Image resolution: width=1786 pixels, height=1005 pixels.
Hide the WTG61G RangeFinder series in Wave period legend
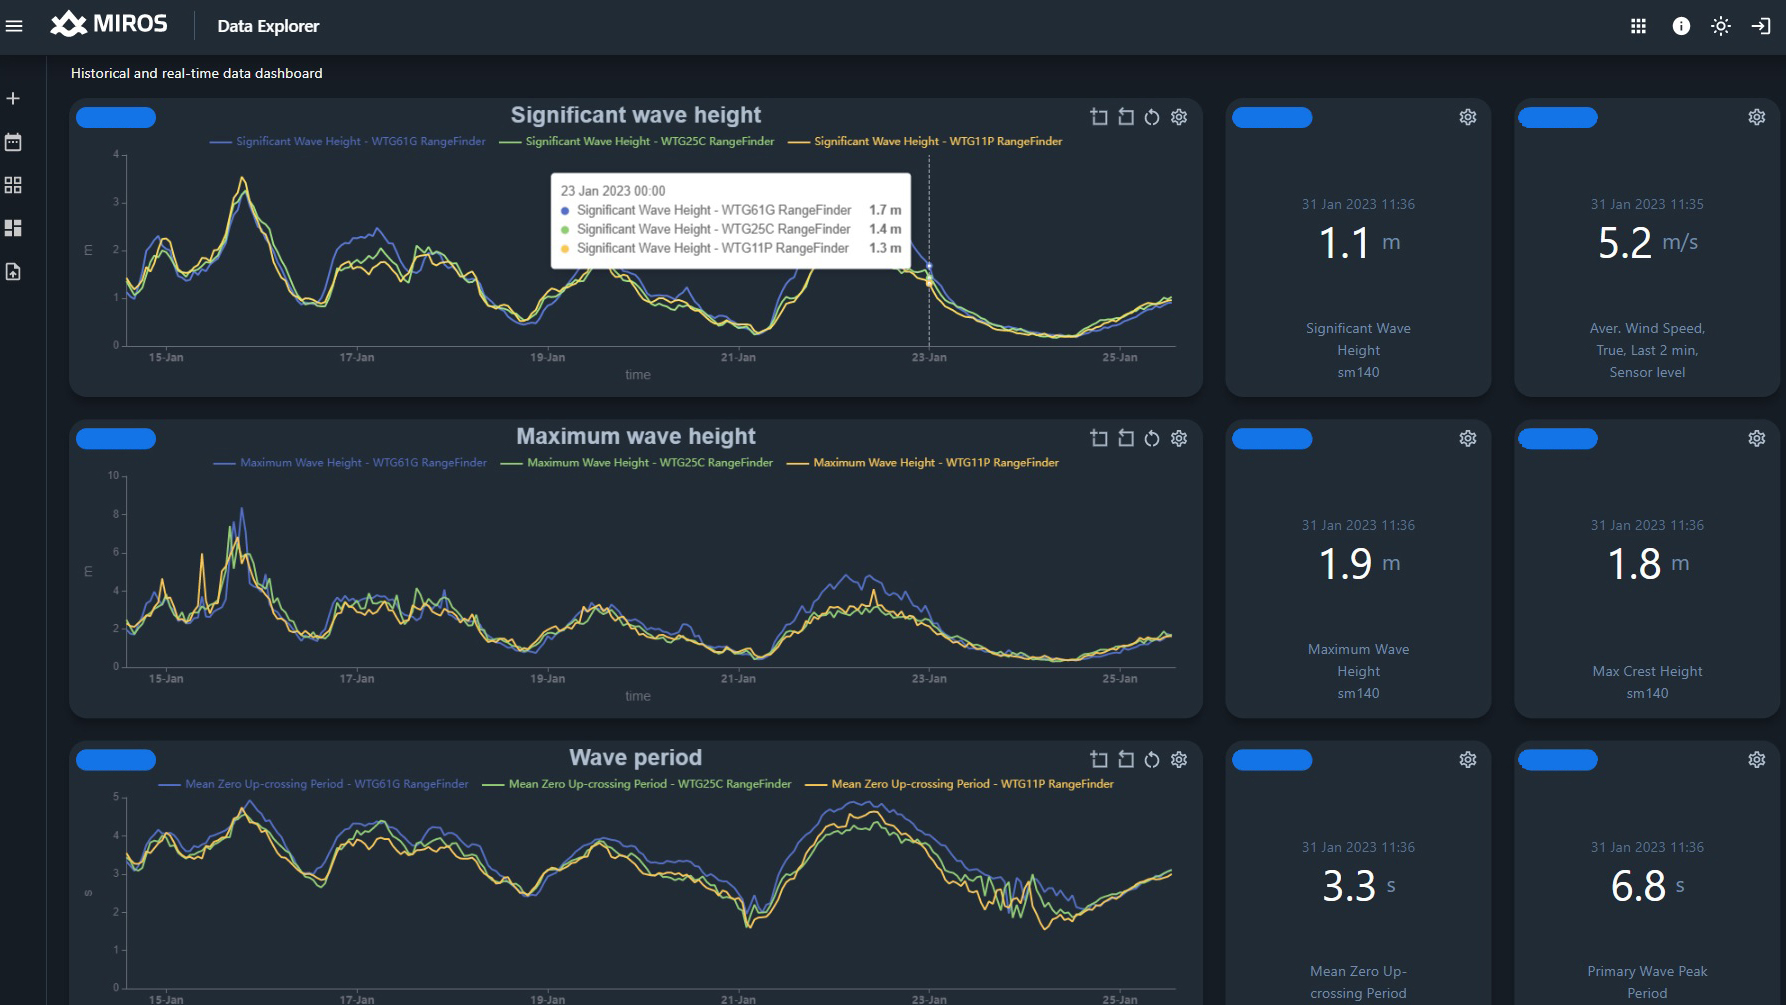(323, 783)
